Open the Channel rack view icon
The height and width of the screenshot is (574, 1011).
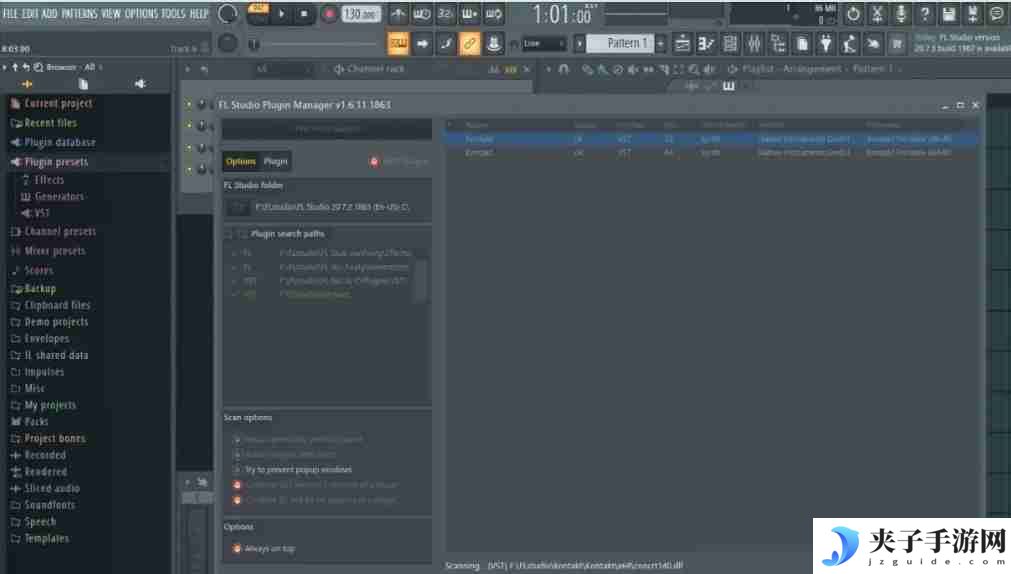(730, 44)
